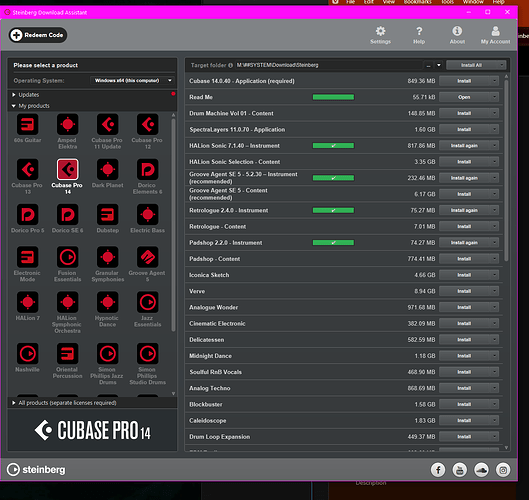Select Granular Symphonies product icon
Screen dimensions: 529x500
[x=108, y=257]
